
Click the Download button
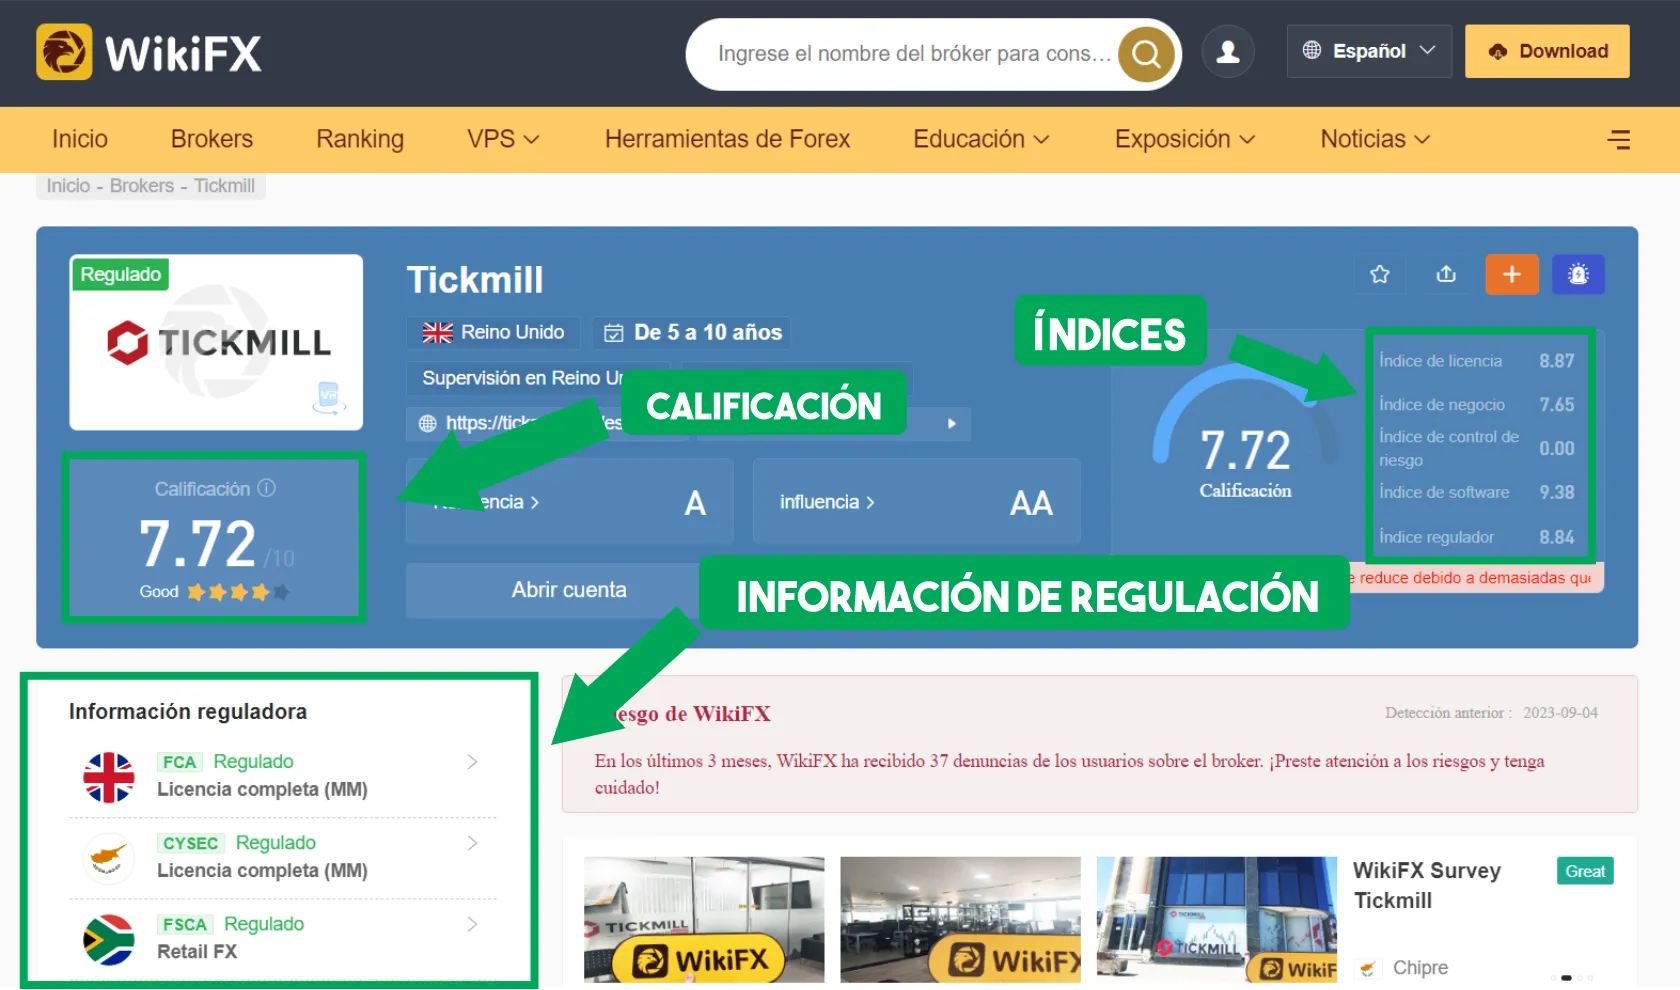click(x=1547, y=51)
